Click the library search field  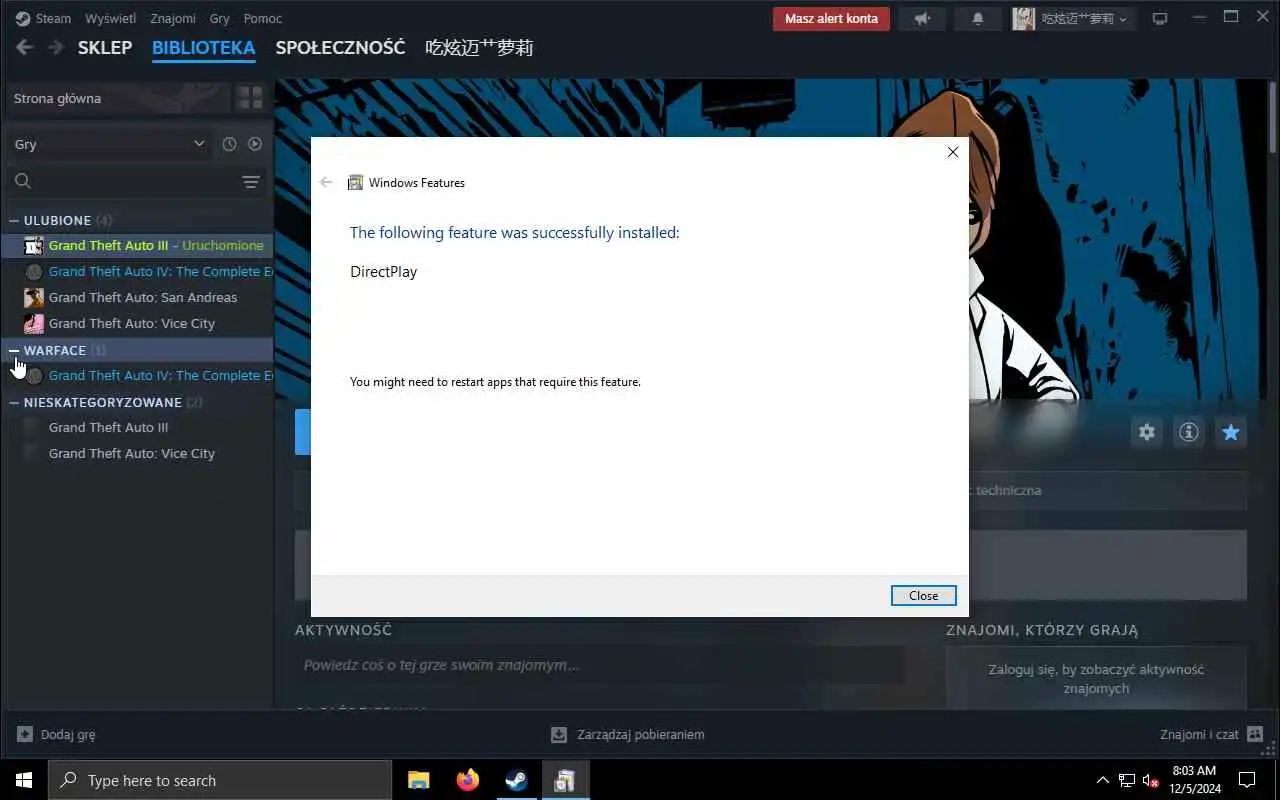pyautogui.click(x=122, y=181)
